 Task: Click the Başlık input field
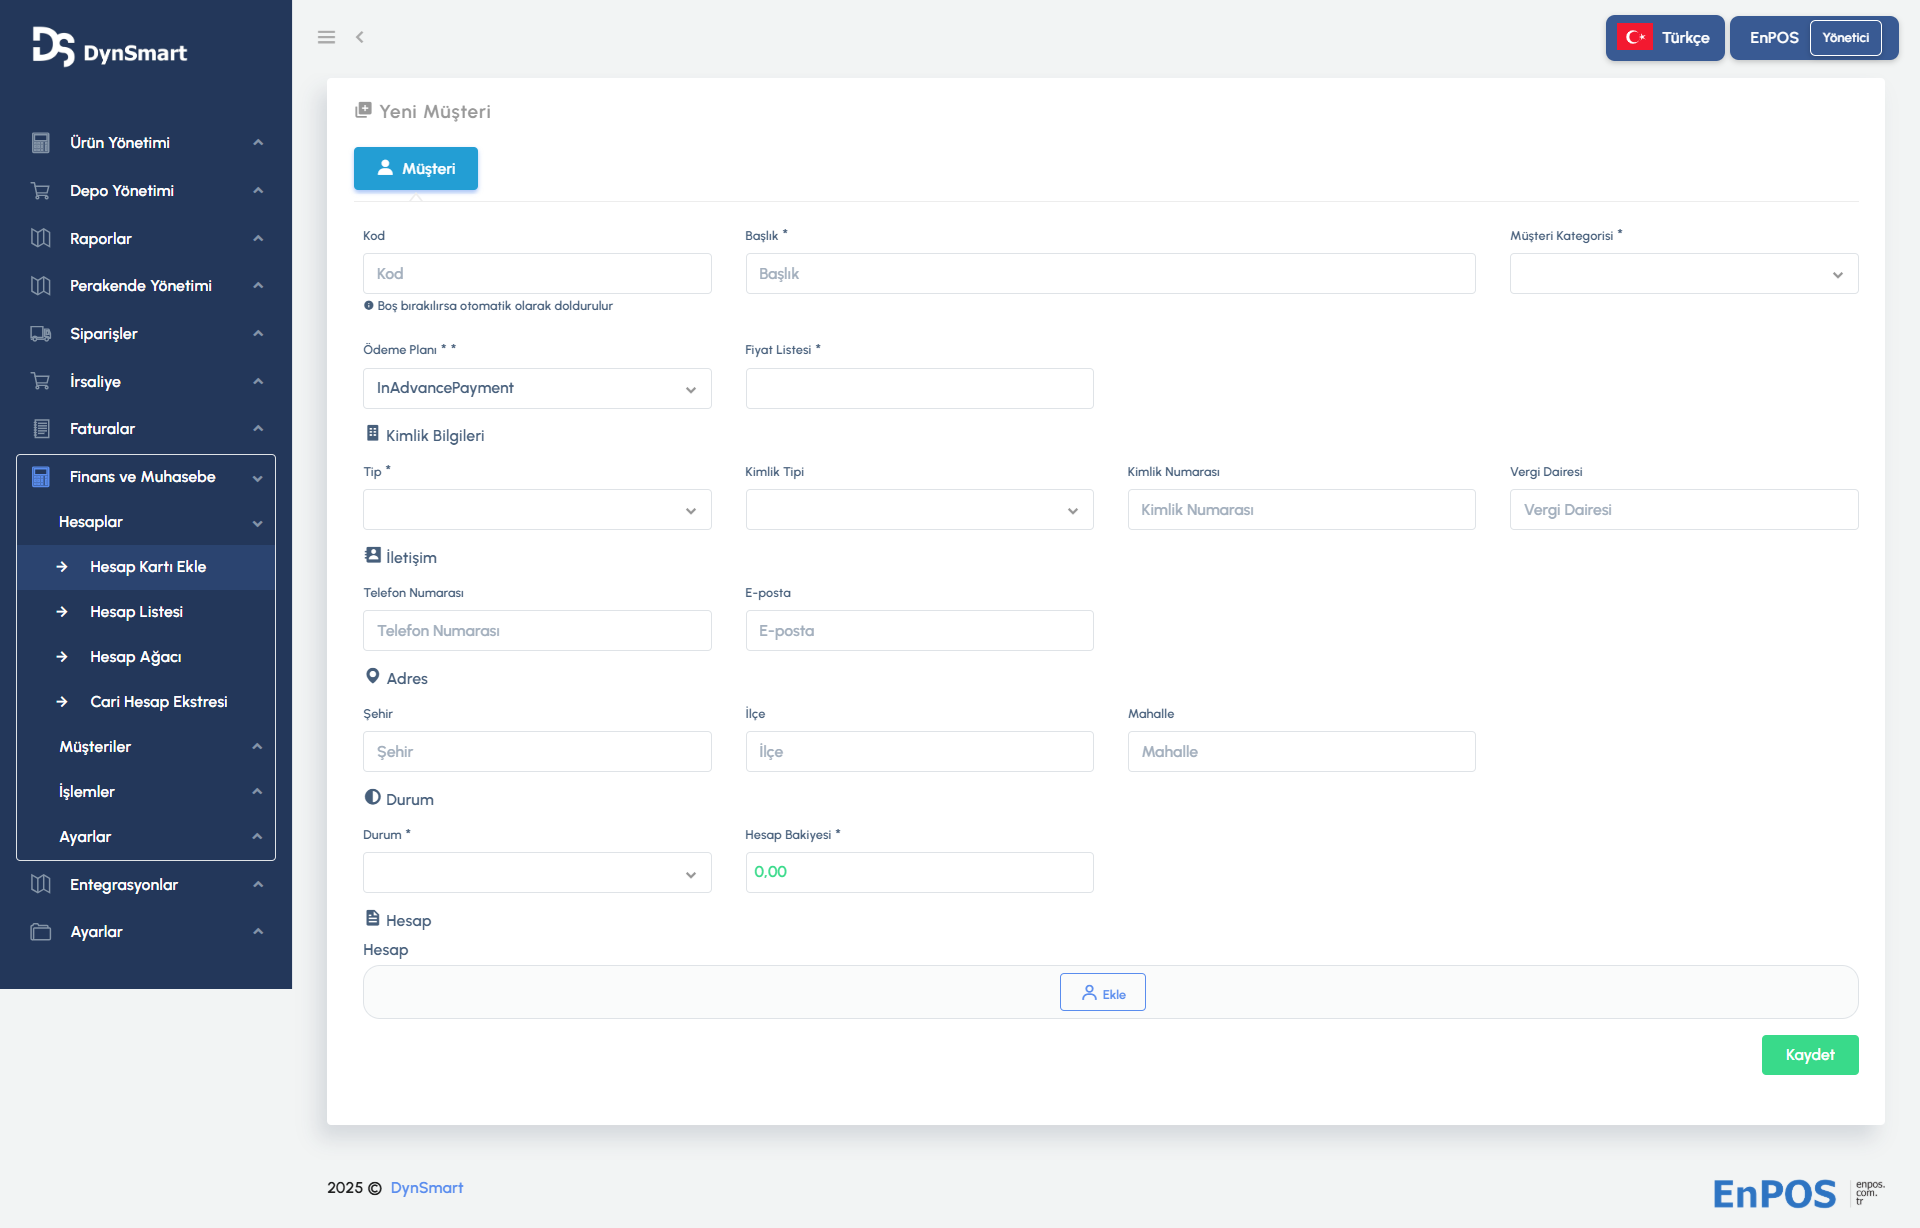tap(1110, 274)
